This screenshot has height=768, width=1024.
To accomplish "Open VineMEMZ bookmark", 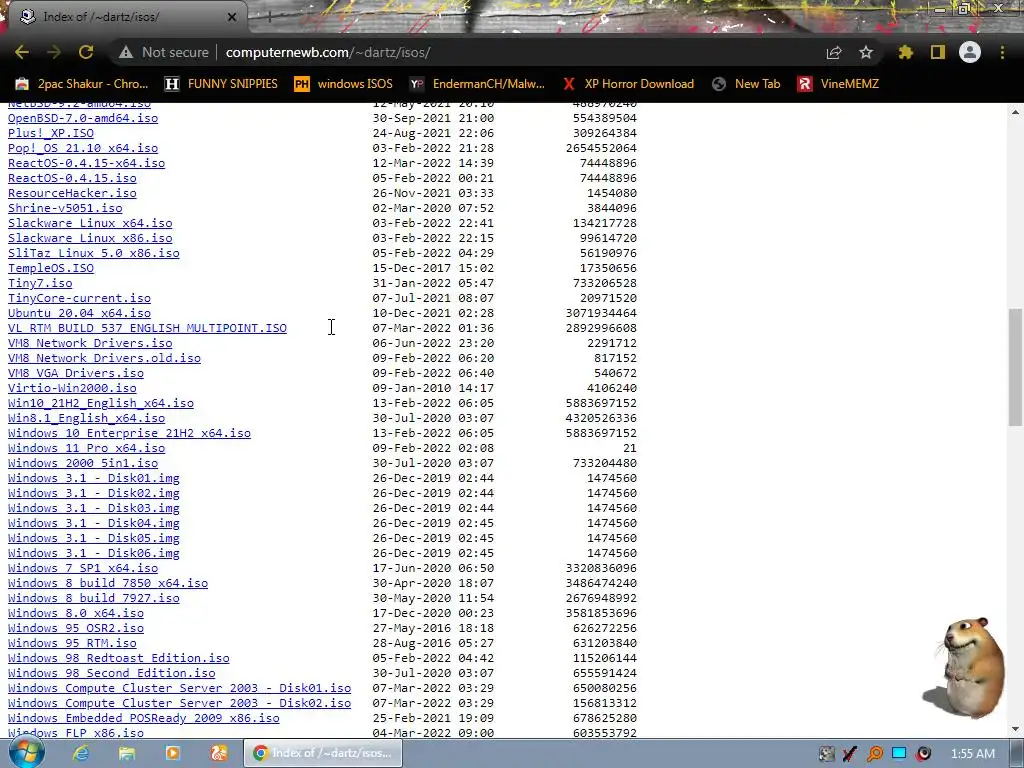I will click(x=838, y=84).
